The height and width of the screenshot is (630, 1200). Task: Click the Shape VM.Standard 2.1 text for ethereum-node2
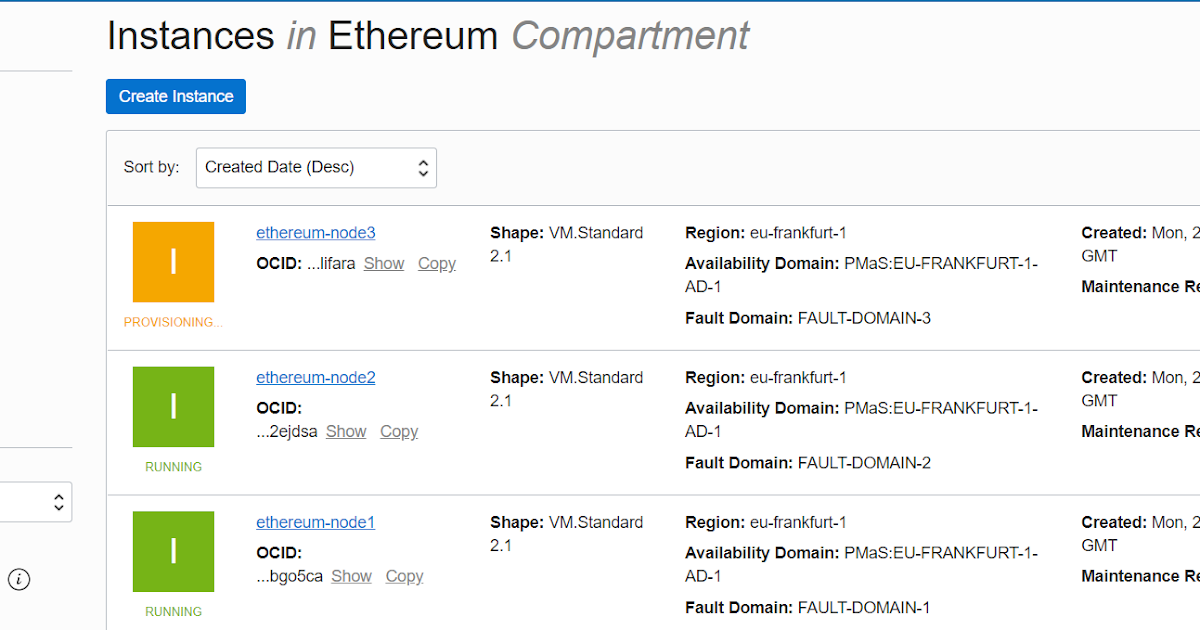567,389
